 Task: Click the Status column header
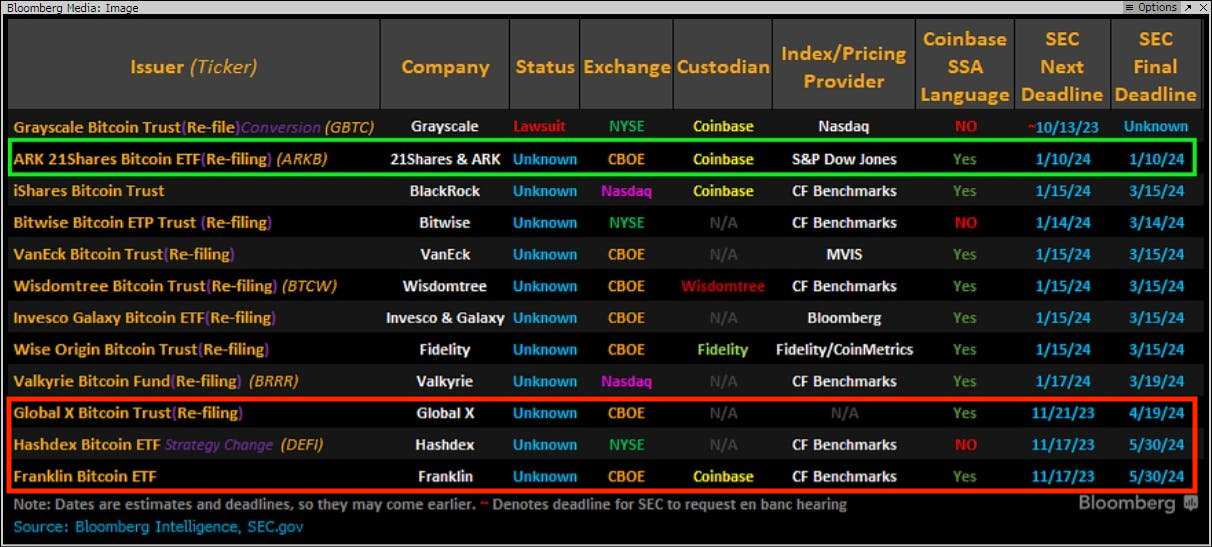click(x=545, y=67)
